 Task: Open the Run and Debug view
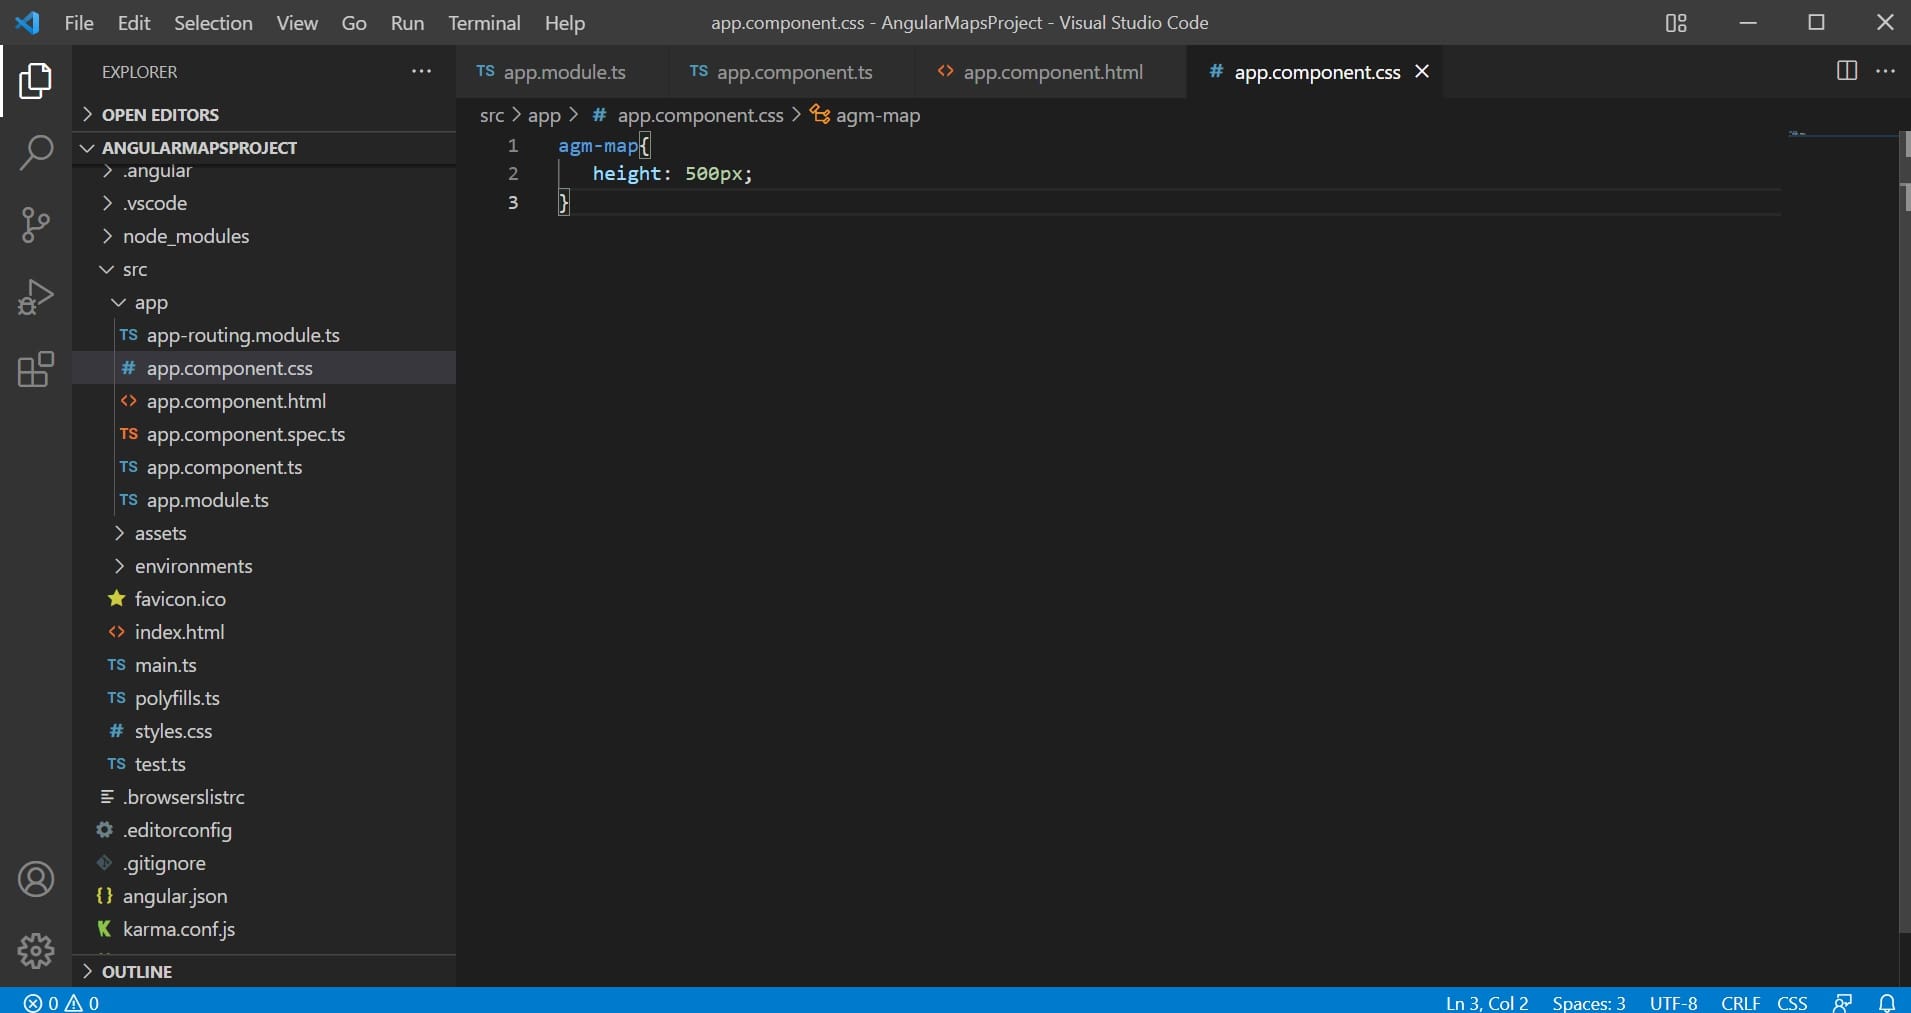point(36,297)
